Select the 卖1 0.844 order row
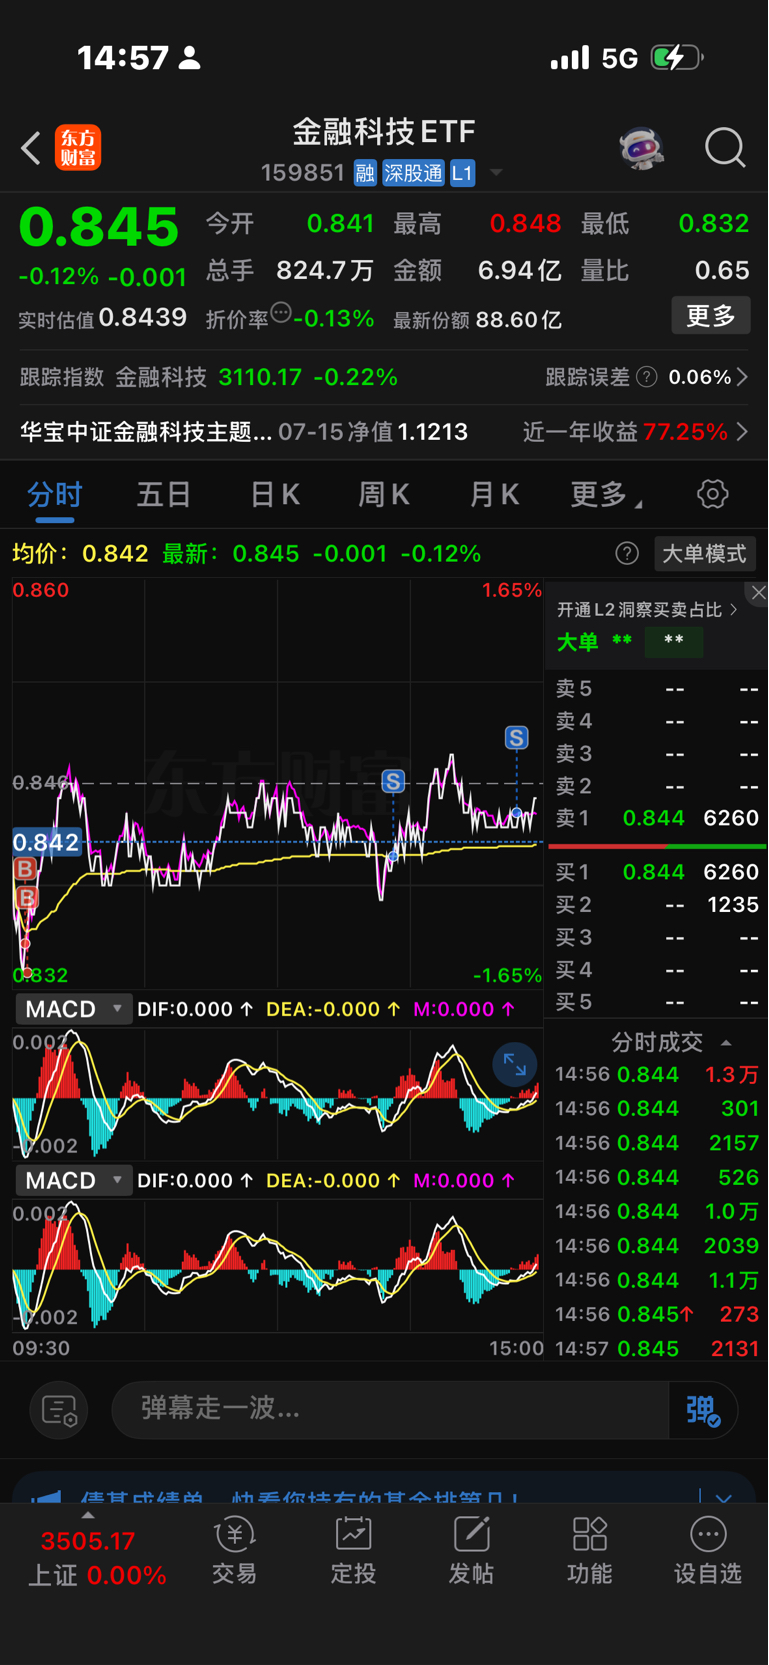Viewport: 769px width, 1665px height. (x=657, y=818)
